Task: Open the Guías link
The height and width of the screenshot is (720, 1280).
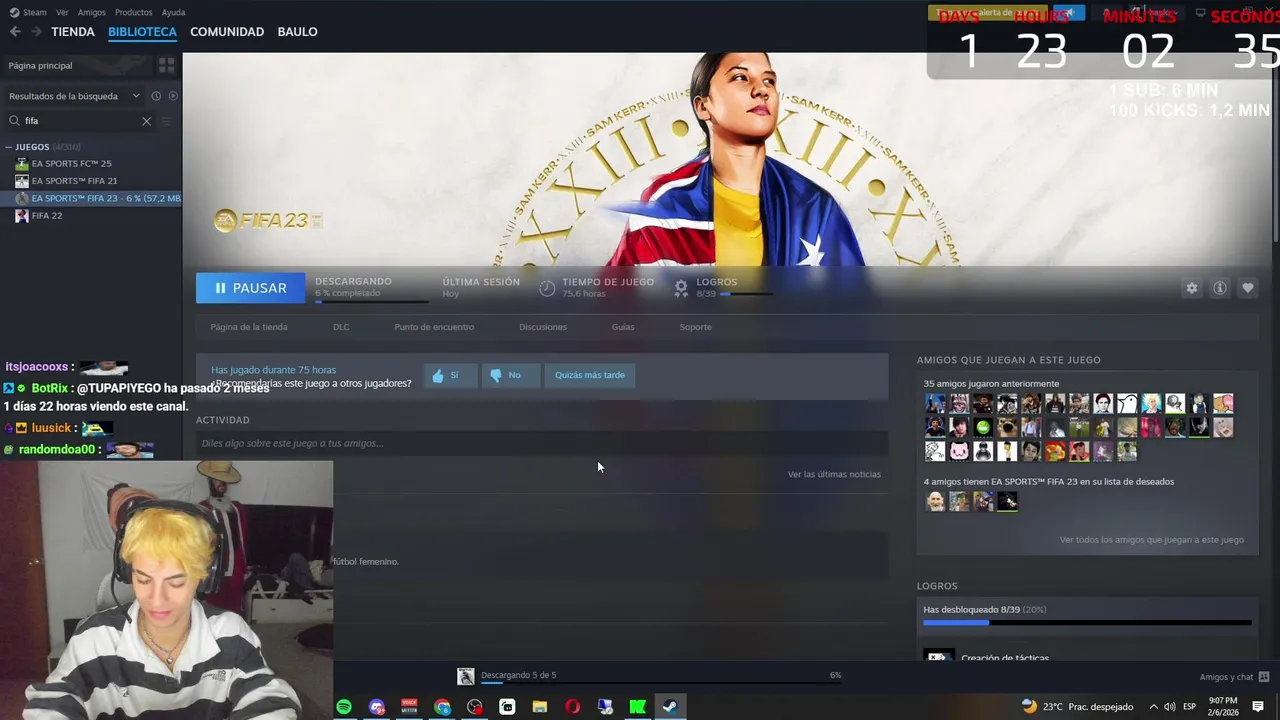Action: [x=623, y=327]
